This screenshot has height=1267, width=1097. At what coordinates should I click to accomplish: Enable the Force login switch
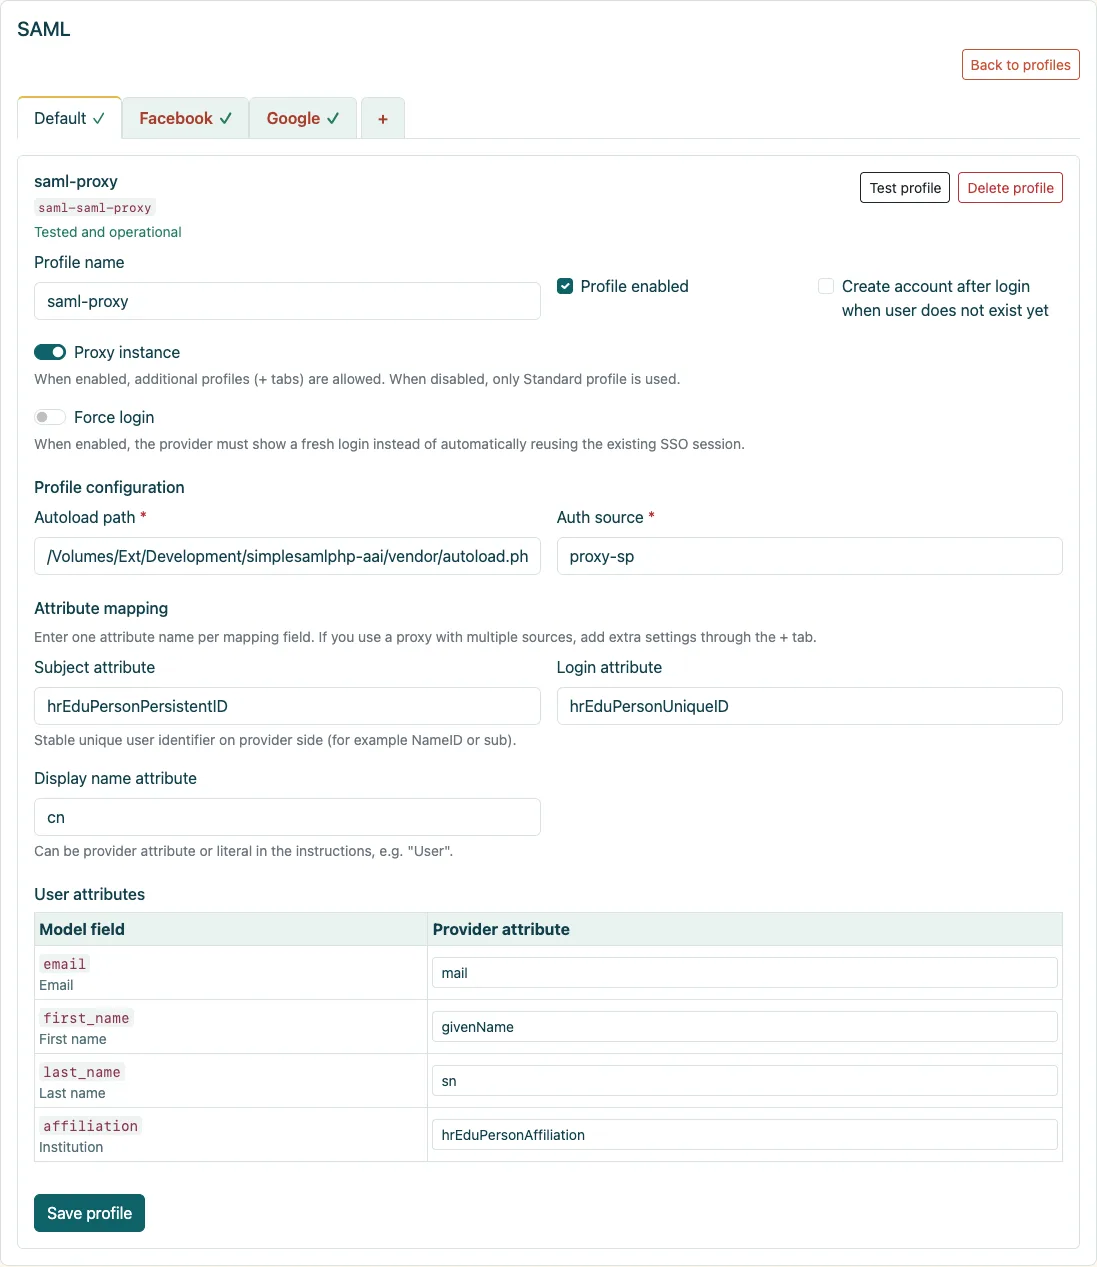(50, 417)
